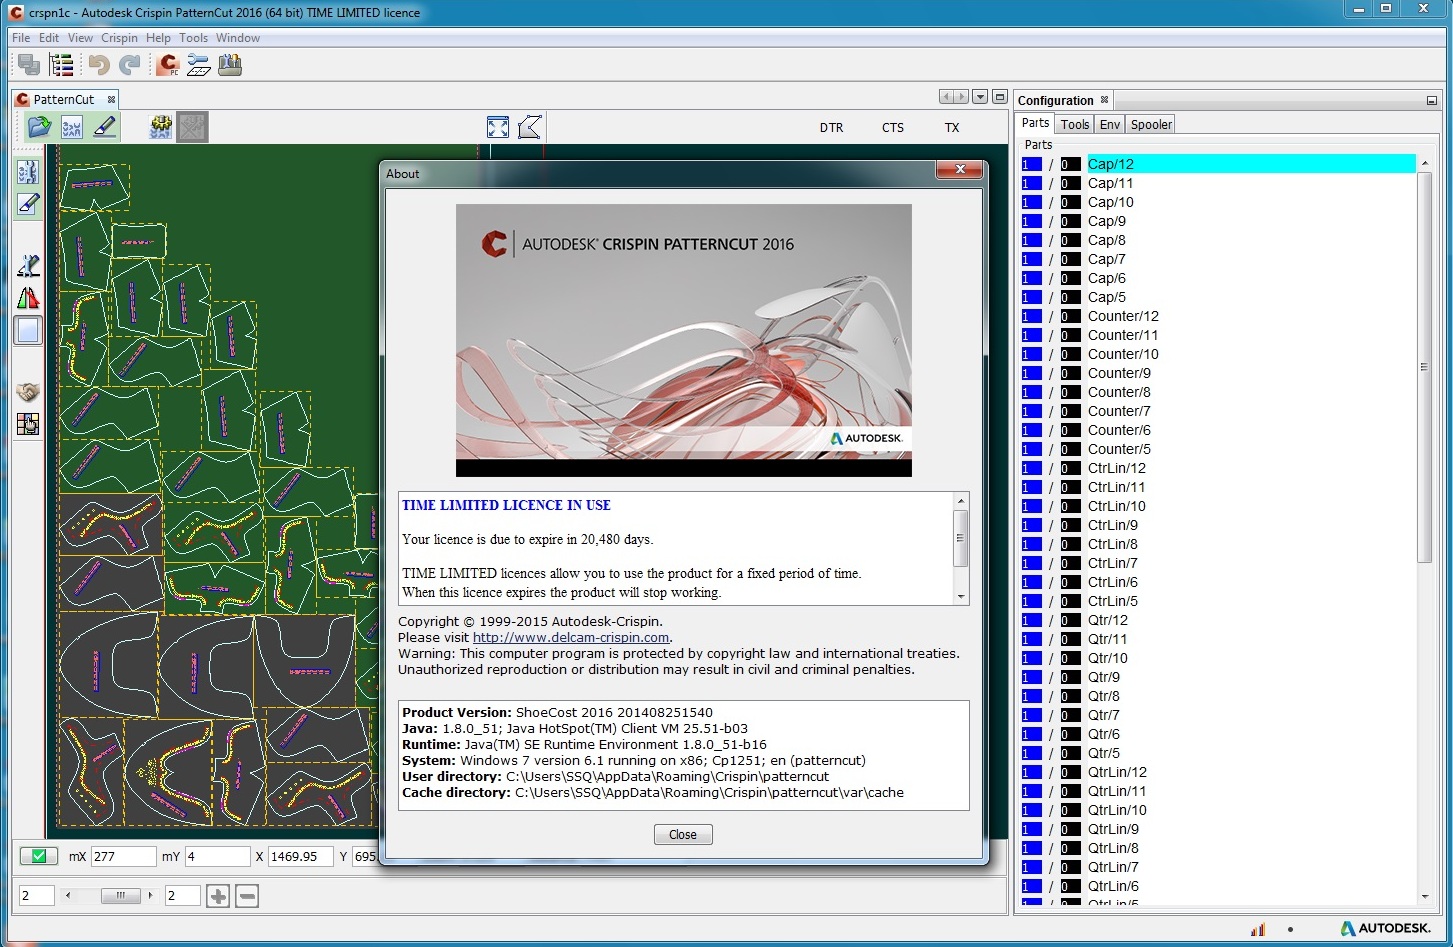Screen dimensions: 1453x947
Task: Click the mX input field showing 277
Action: click(x=124, y=856)
